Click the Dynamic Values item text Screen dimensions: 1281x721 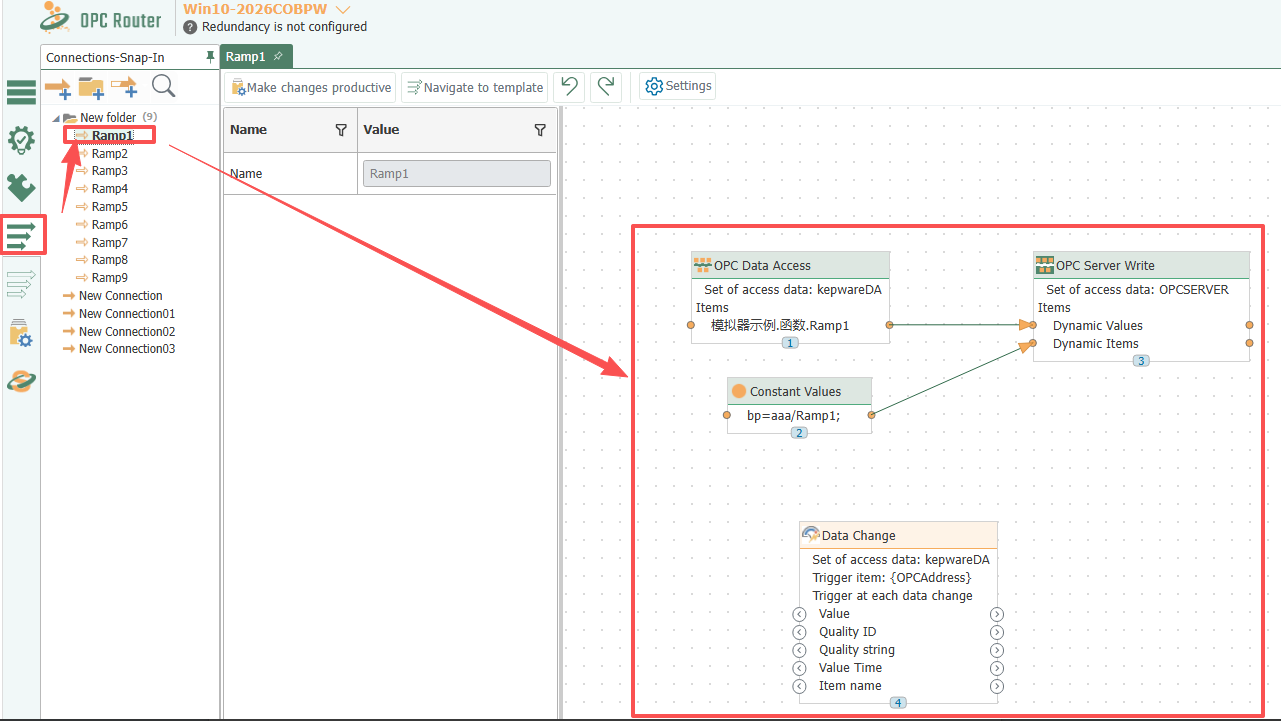(1098, 326)
